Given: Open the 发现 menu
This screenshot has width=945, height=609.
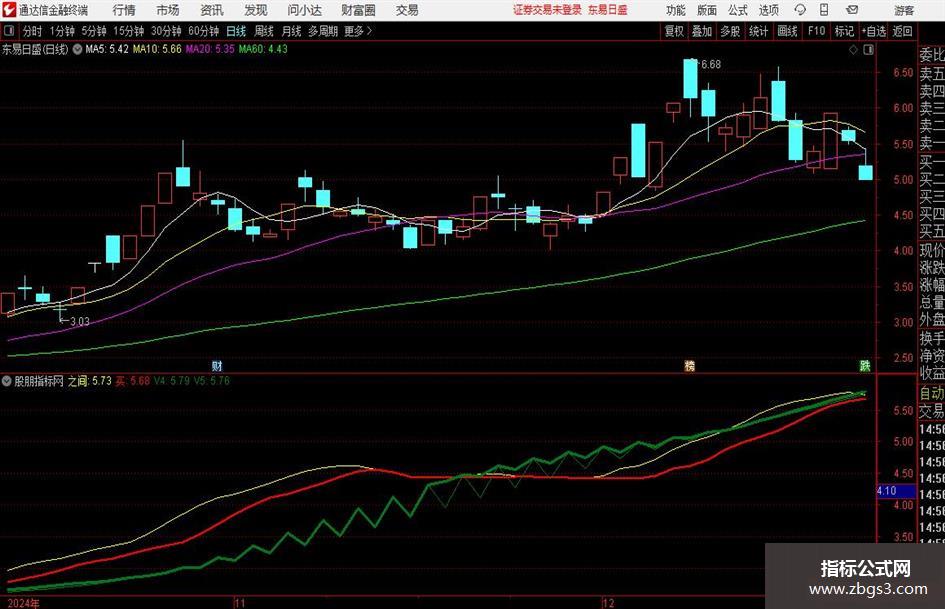Looking at the screenshot, I should [256, 10].
